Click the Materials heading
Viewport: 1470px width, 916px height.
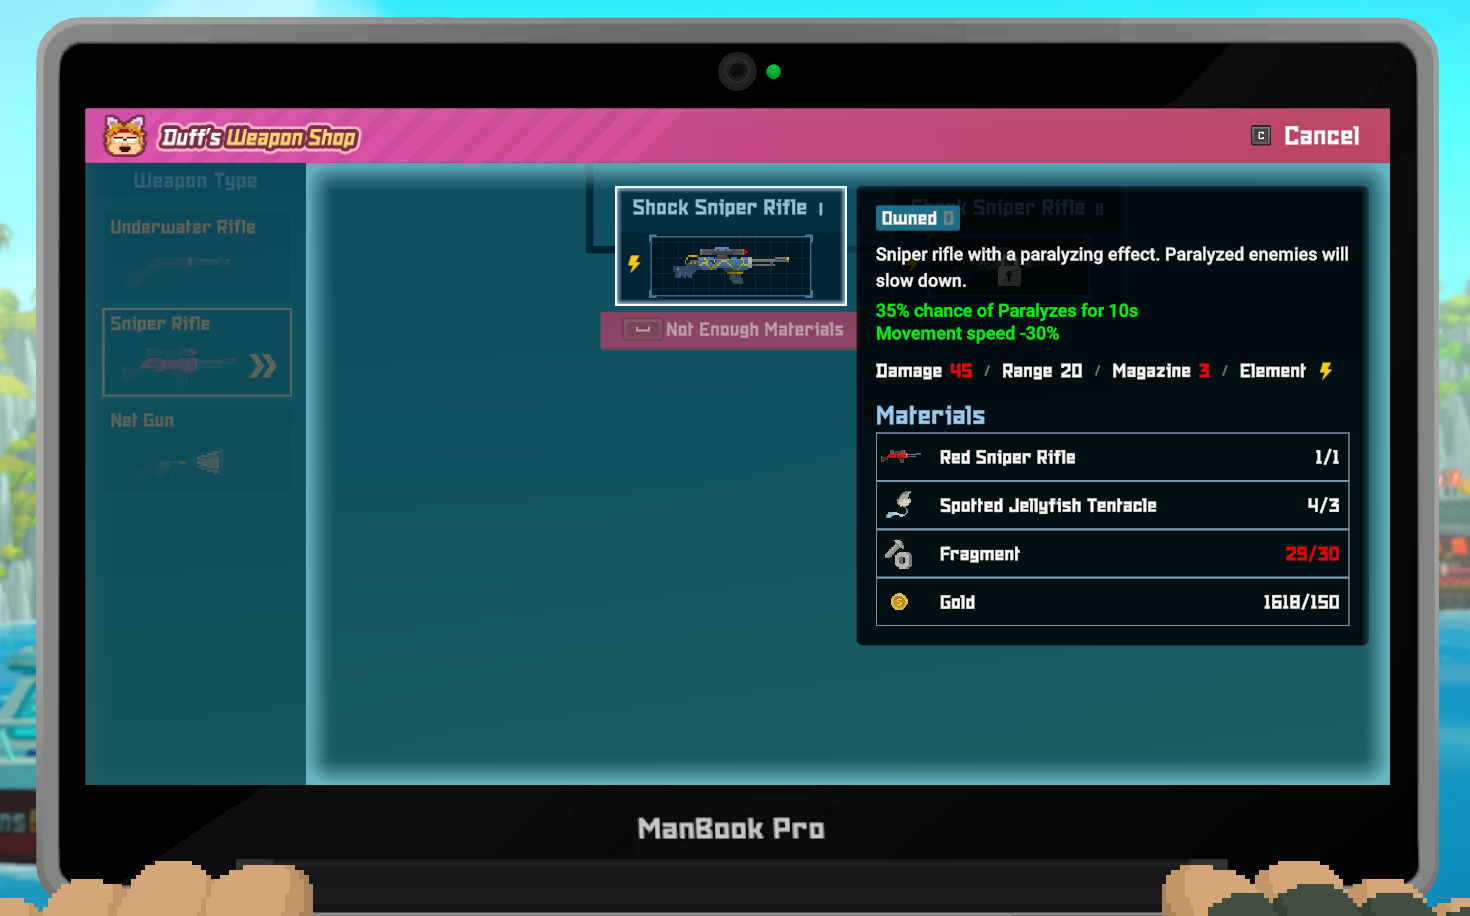pyautogui.click(x=931, y=415)
